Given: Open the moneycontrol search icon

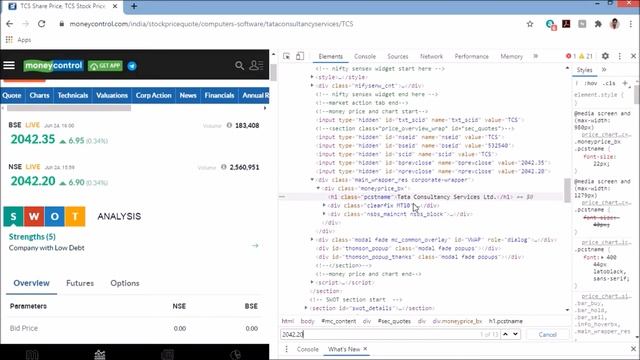Looking at the screenshot, I should click(239, 65).
